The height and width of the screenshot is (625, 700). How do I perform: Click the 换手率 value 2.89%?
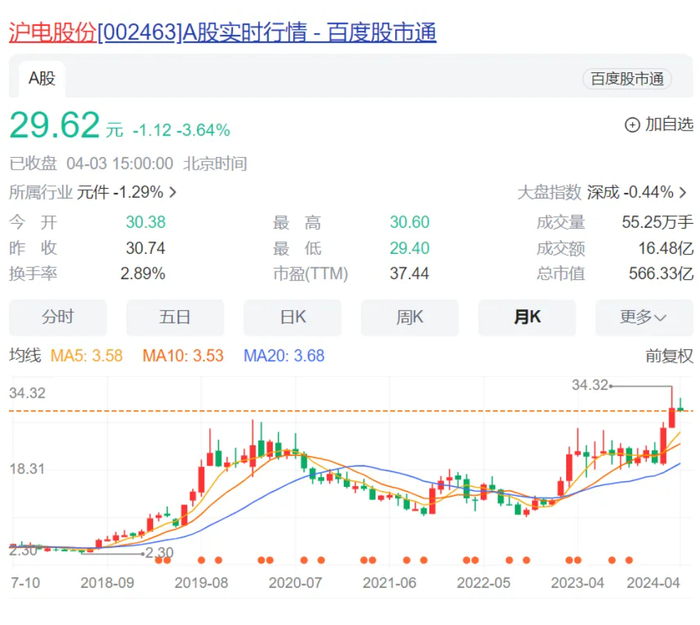pos(143,273)
